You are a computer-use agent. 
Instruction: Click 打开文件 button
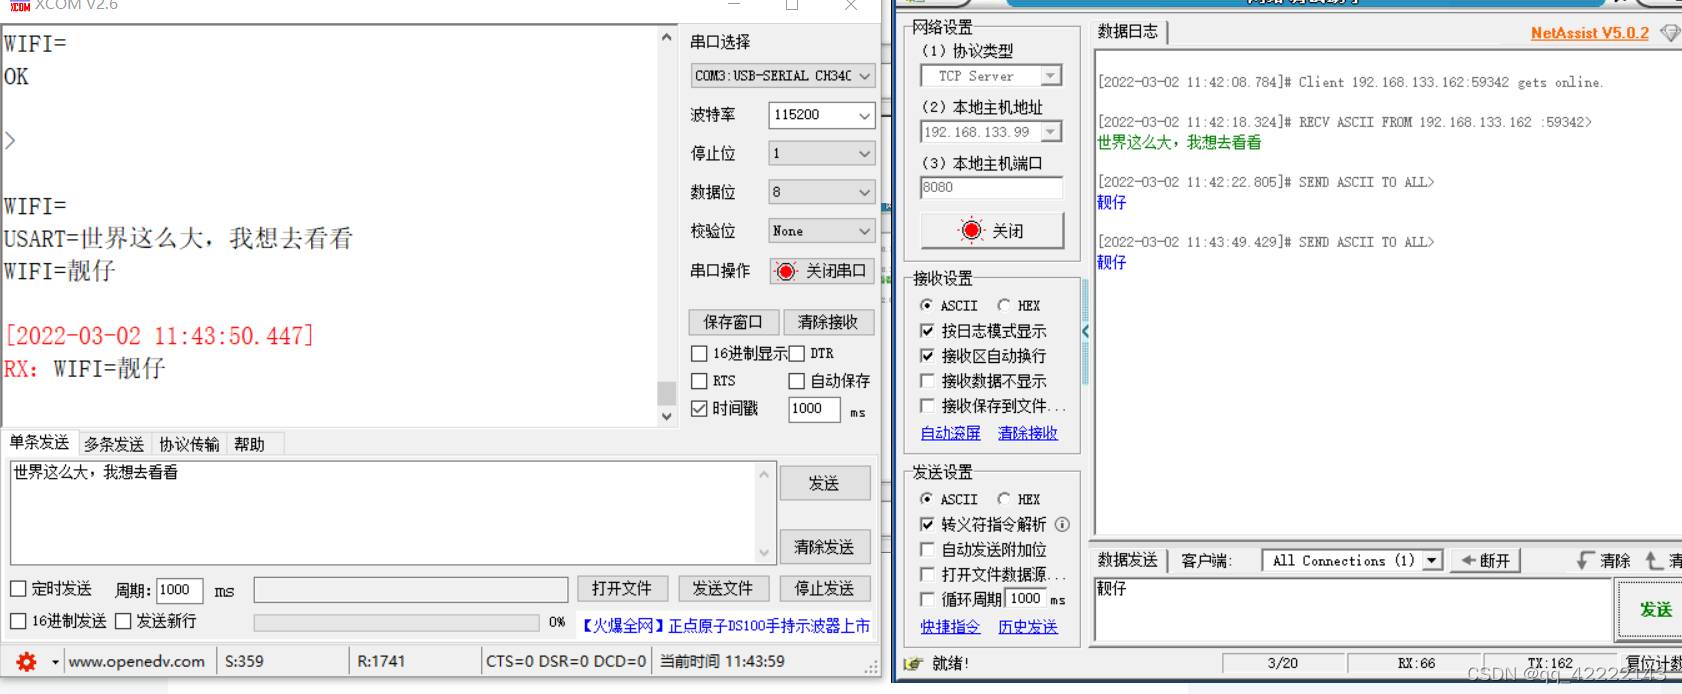[x=622, y=588]
